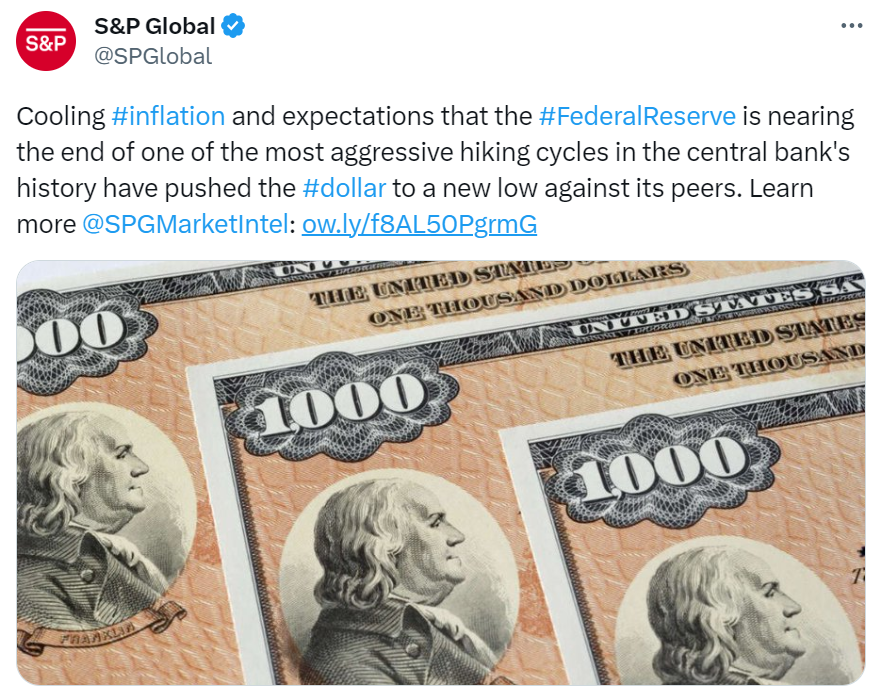
Task: Click the S&P red profile avatar
Action: [x=46, y=41]
